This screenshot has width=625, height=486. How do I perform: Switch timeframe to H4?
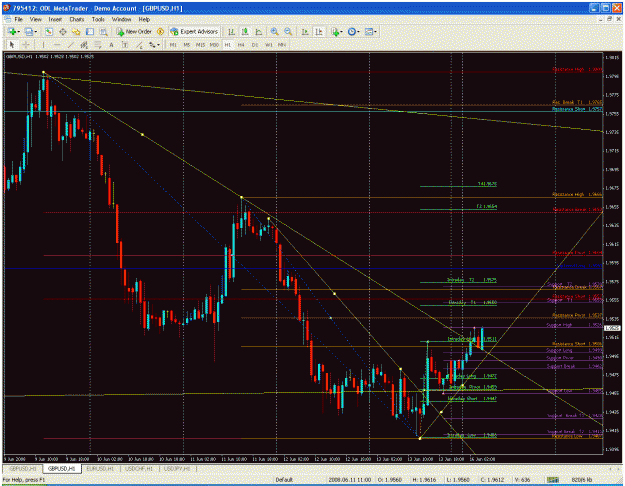[x=241, y=45]
